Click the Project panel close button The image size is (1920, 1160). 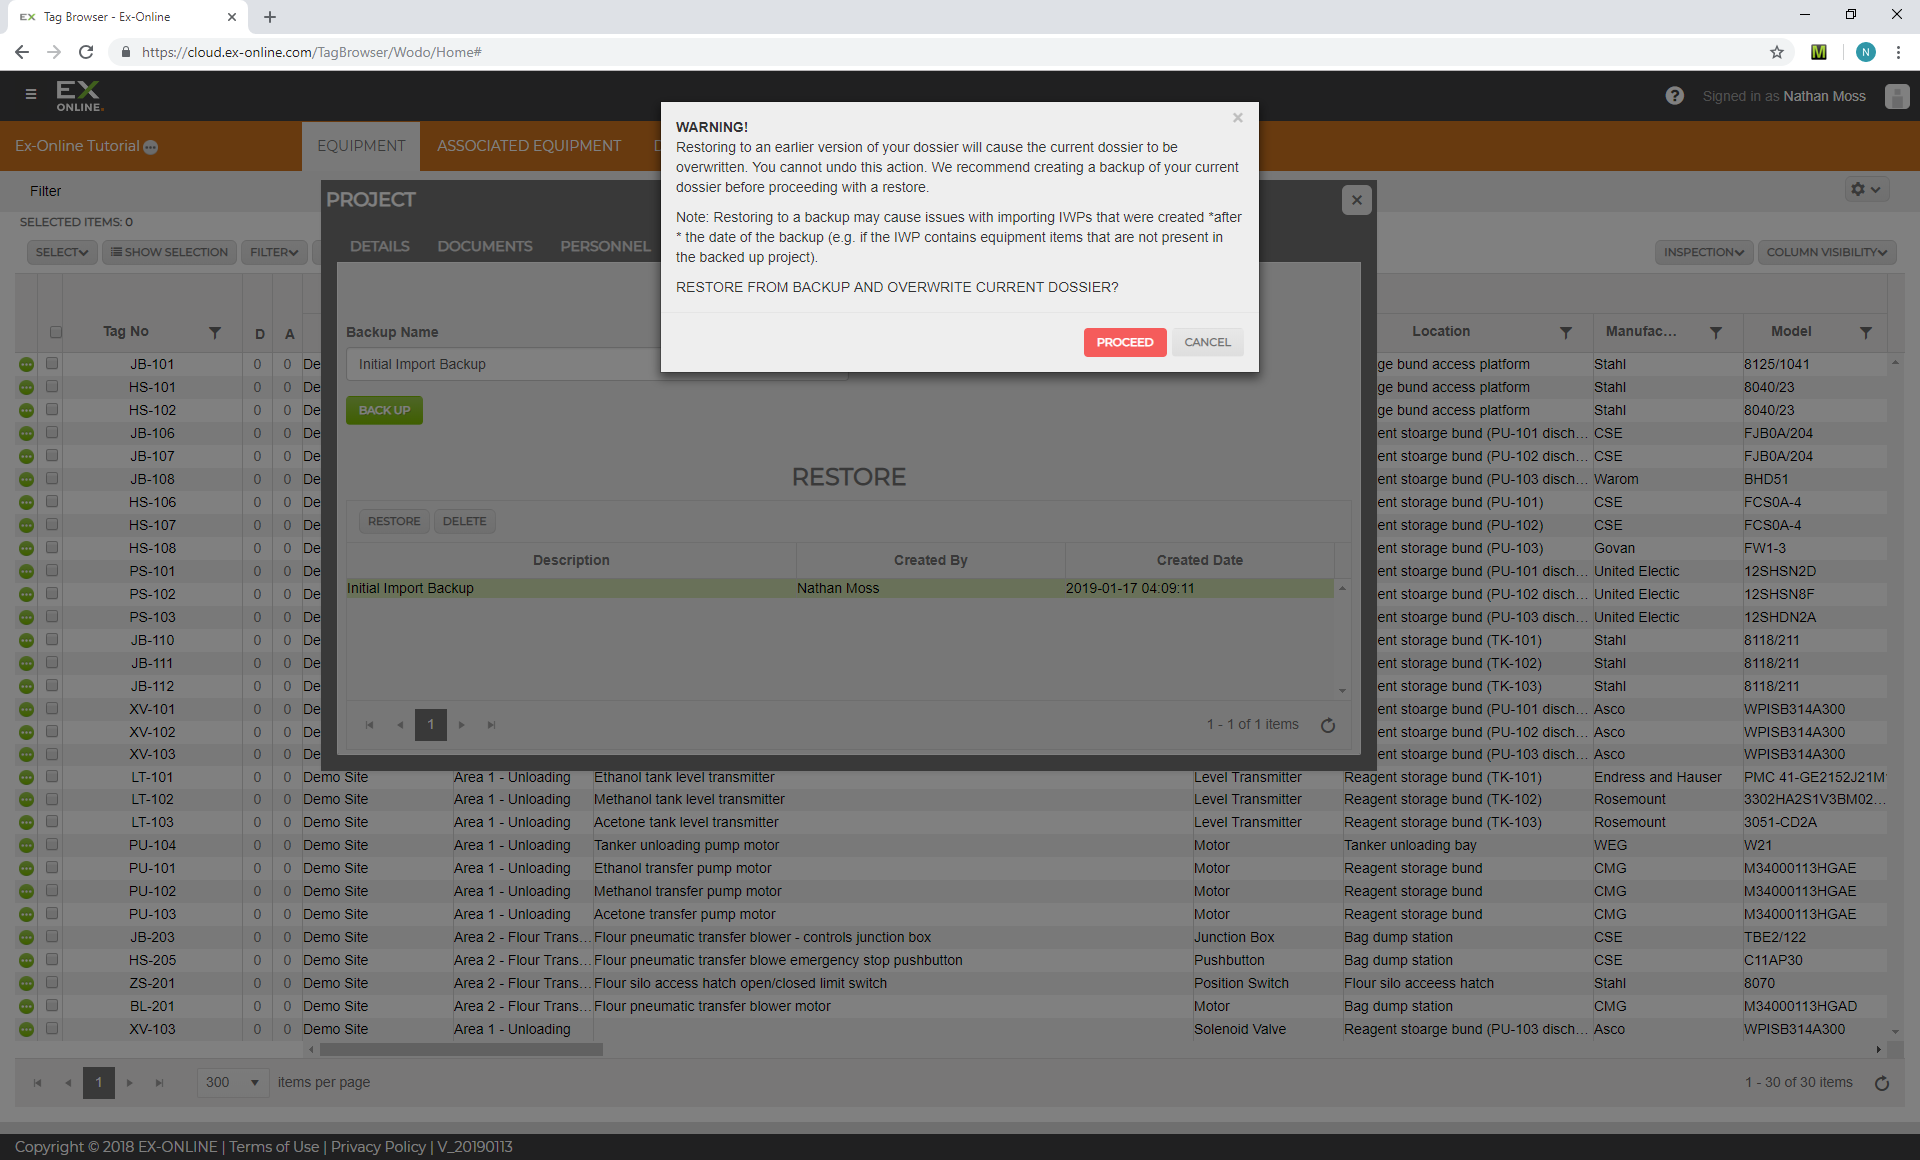(x=1356, y=200)
